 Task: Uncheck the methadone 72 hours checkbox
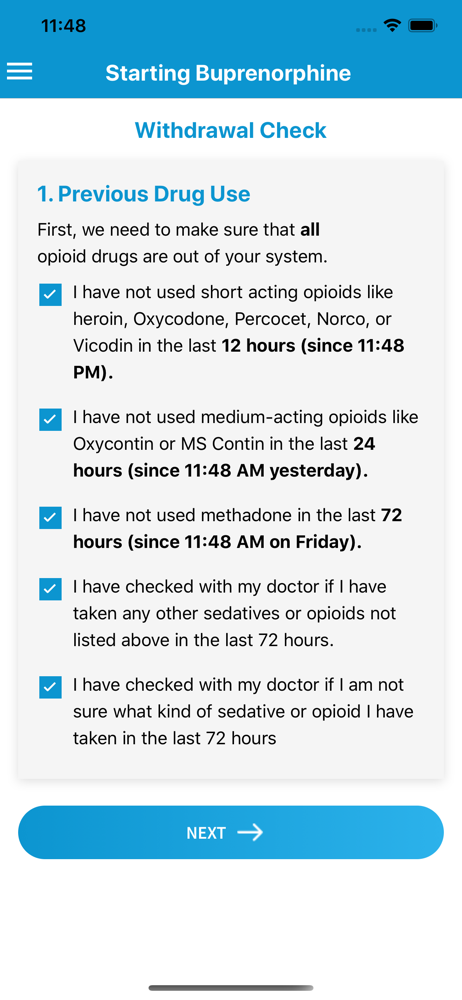(50, 517)
